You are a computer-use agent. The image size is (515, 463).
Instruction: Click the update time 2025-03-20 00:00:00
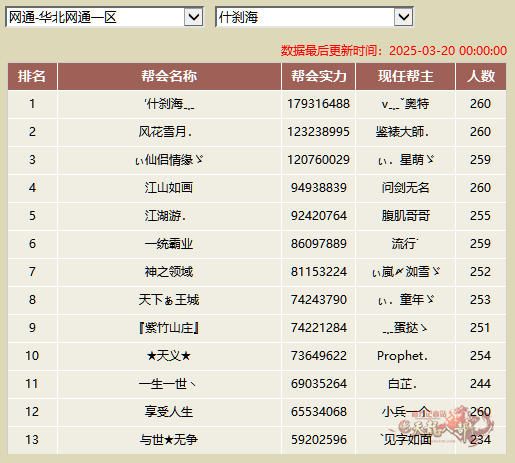448,51
